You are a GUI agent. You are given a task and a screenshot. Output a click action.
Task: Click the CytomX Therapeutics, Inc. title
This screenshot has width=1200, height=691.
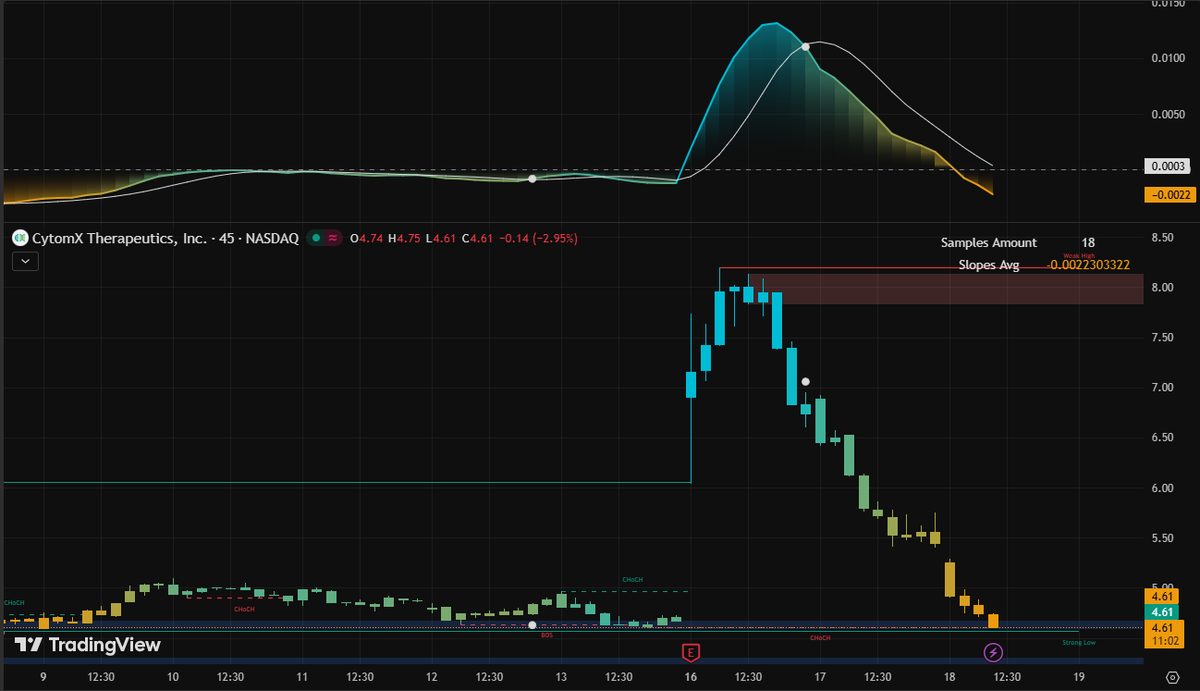pos(119,239)
